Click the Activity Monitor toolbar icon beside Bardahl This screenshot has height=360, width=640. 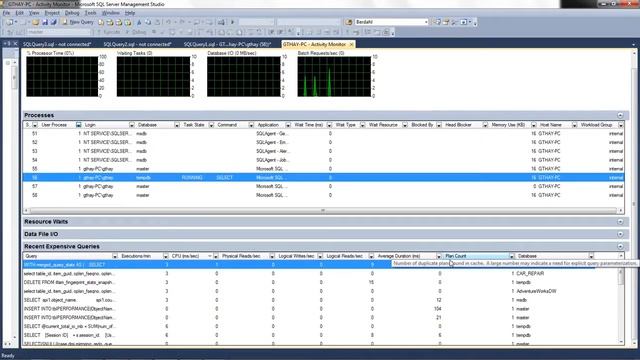click(349, 22)
